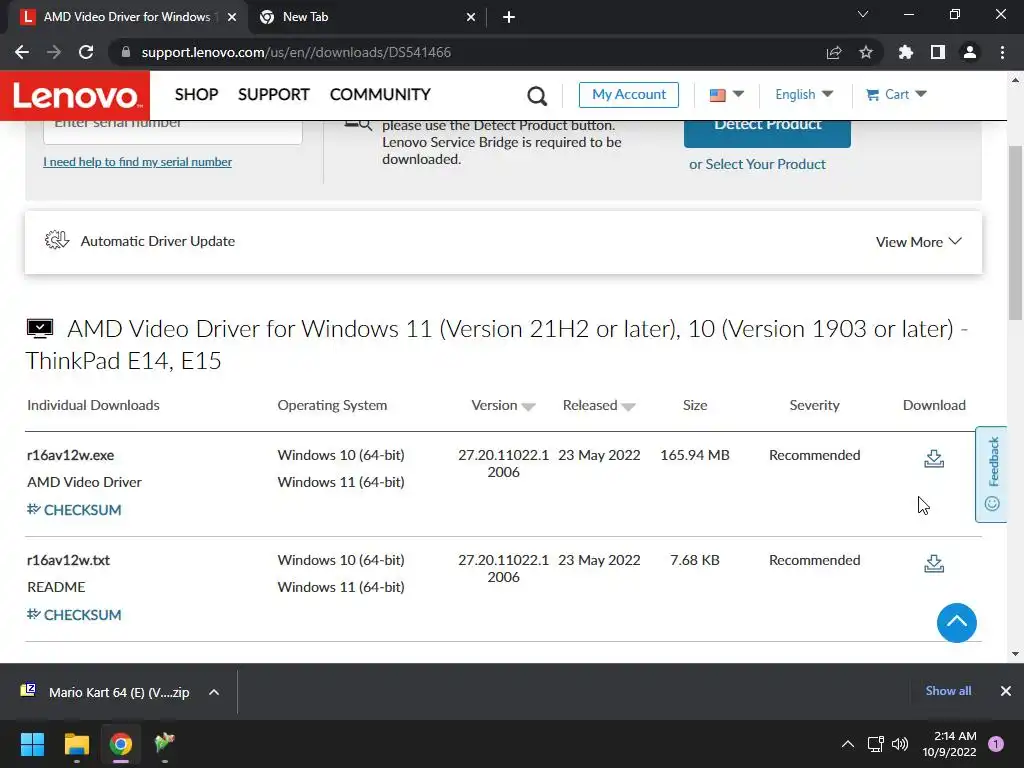Click Show all downloads
The height and width of the screenshot is (768, 1024).
[948, 691]
